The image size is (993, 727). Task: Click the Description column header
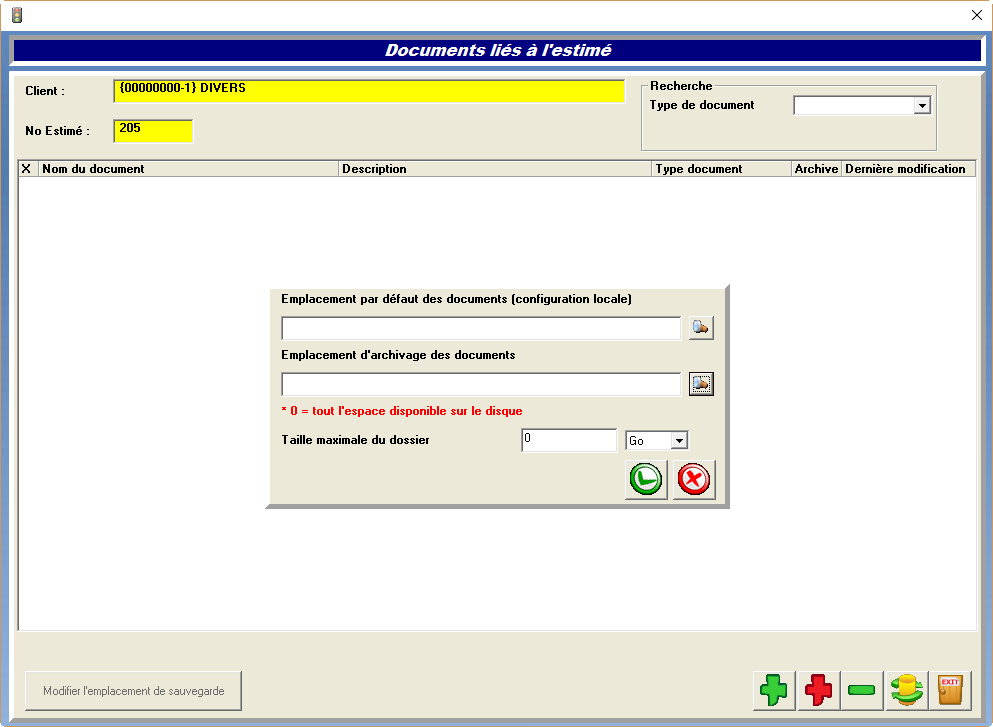click(495, 169)
